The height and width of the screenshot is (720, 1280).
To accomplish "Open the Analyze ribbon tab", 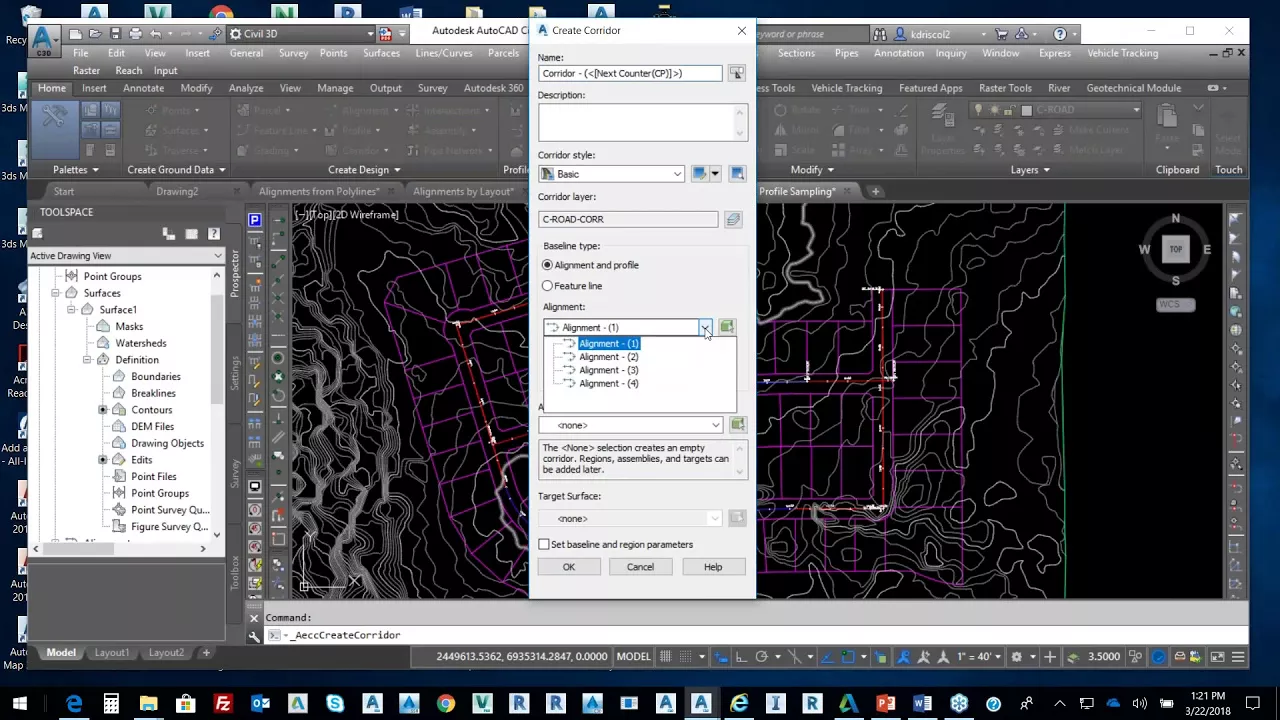I will (x=245, y=88).
